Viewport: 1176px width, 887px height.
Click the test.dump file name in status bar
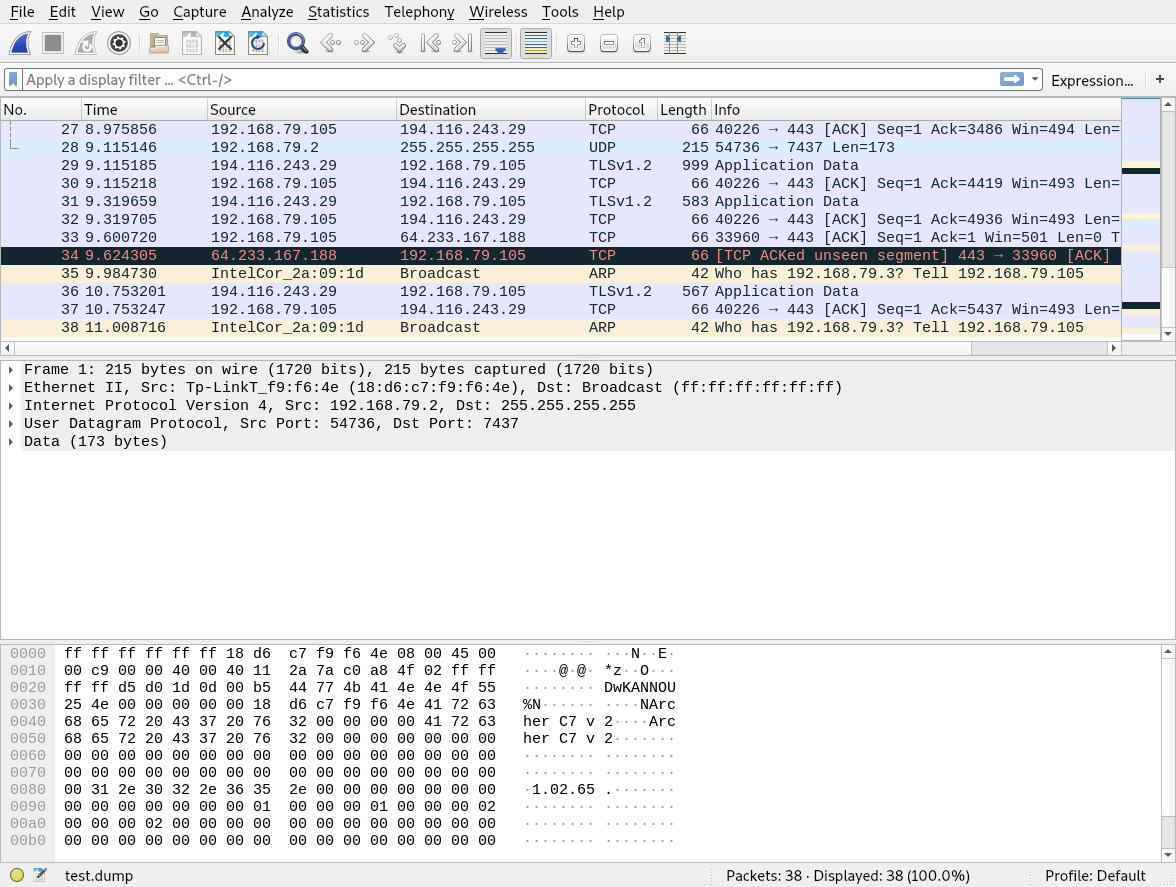(x=98, y=876)
